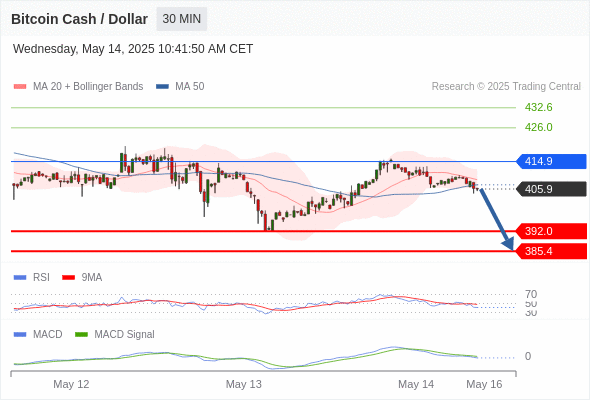Select the 414.9 blue pivot price tag

click(551, 161)
